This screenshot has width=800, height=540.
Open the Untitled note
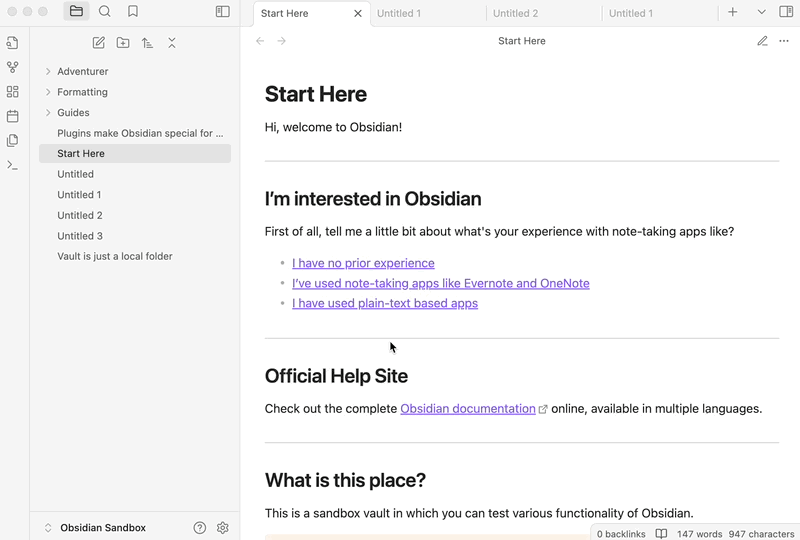click(x=135, y=174)
